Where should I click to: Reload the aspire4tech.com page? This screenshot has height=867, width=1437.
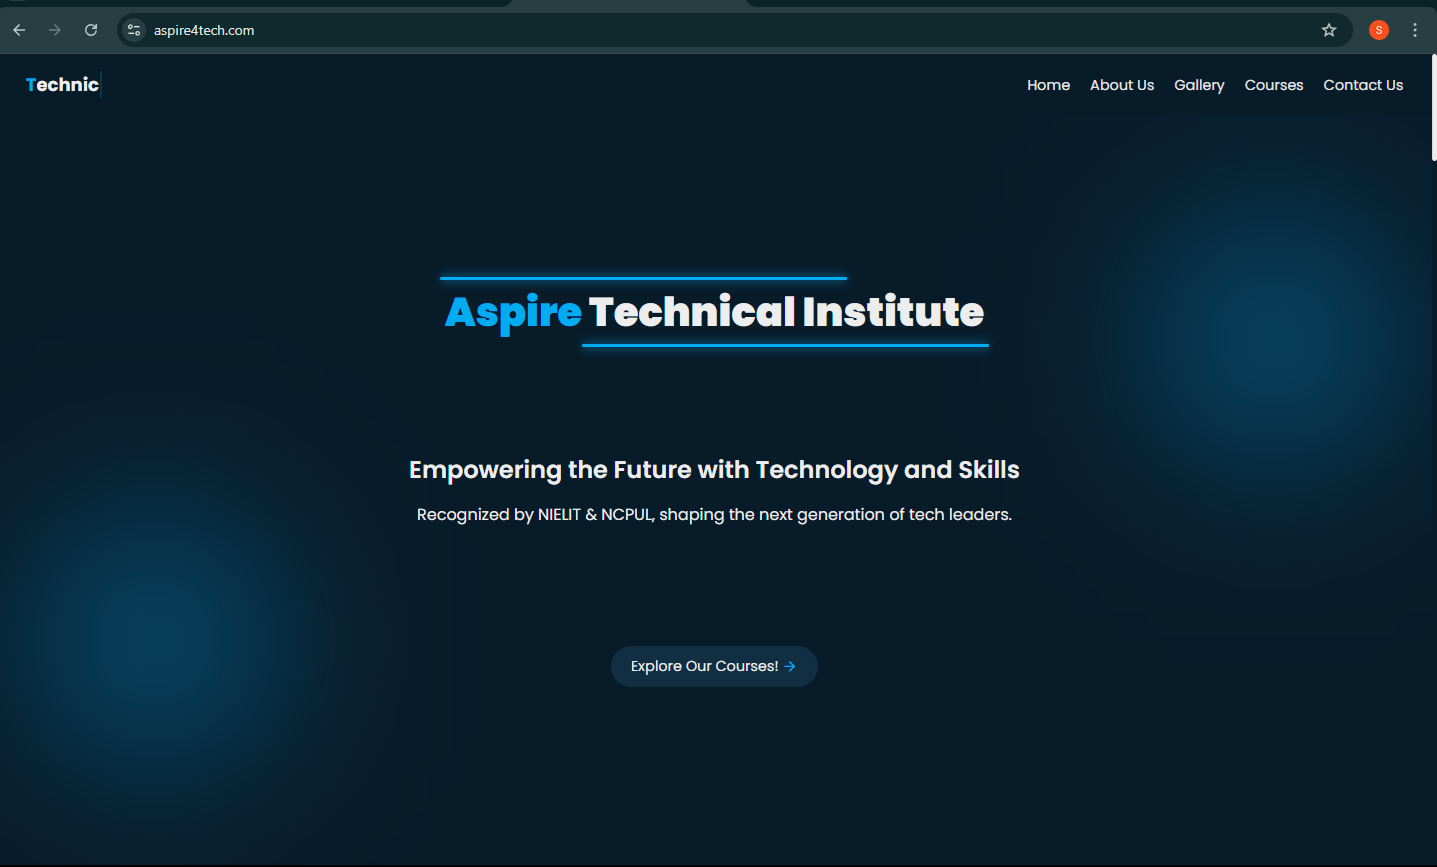pyautogui.click(x=91, y=30)
